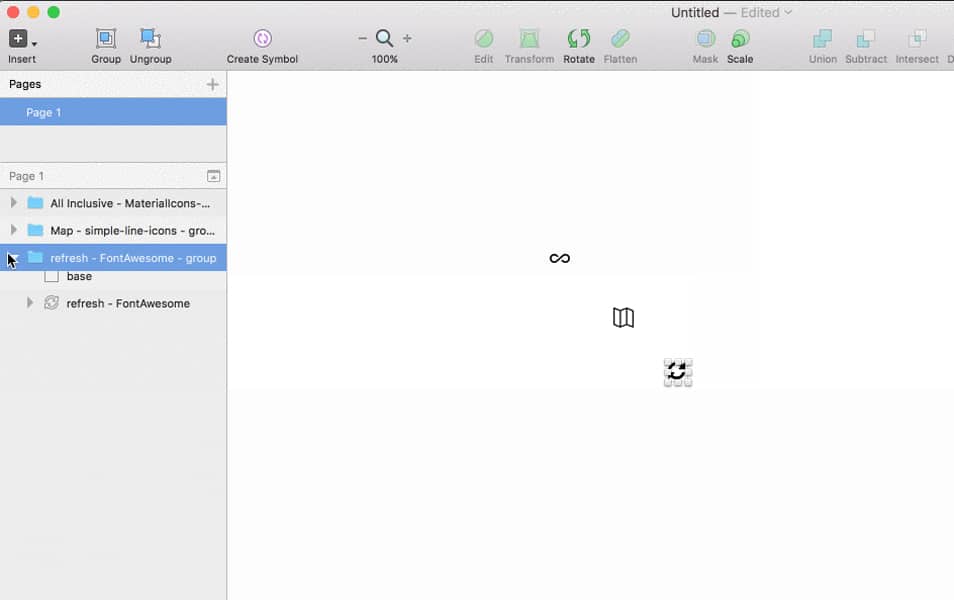
Task: Click the Union boolean operation icon
Action: [x=821, y=40]
